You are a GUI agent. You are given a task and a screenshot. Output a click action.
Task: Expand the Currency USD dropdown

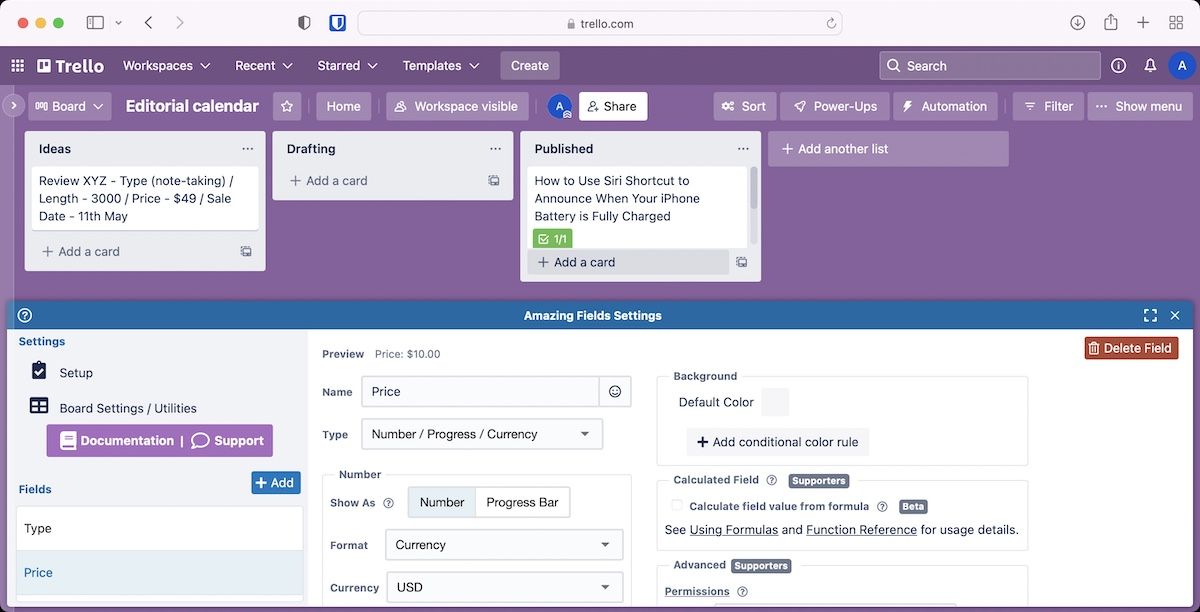coord(504,587)
